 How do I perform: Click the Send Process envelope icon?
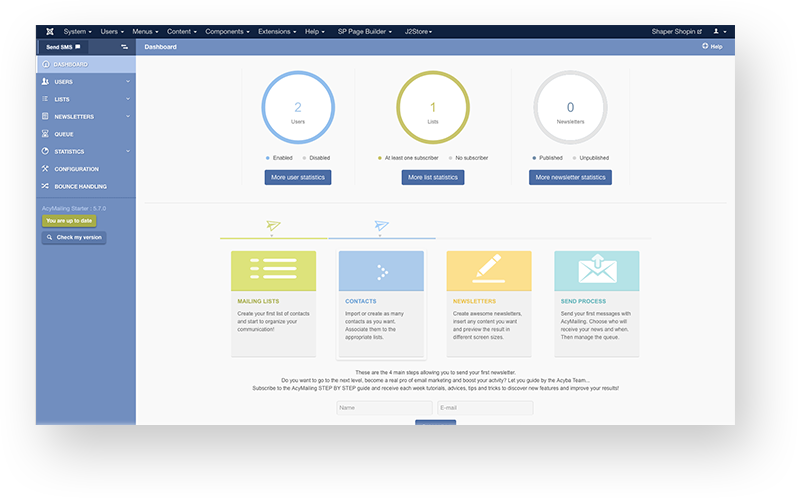pos(596,270)
